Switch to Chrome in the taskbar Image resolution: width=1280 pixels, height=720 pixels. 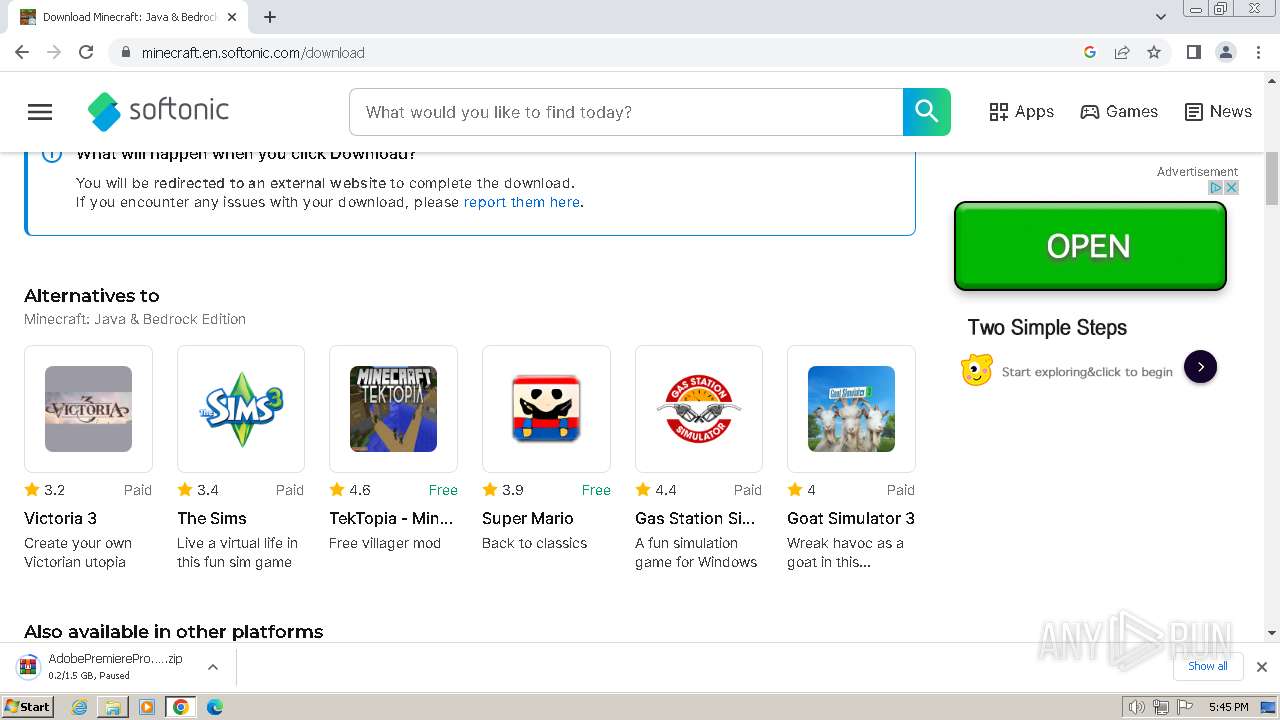[x=181, y=707]
